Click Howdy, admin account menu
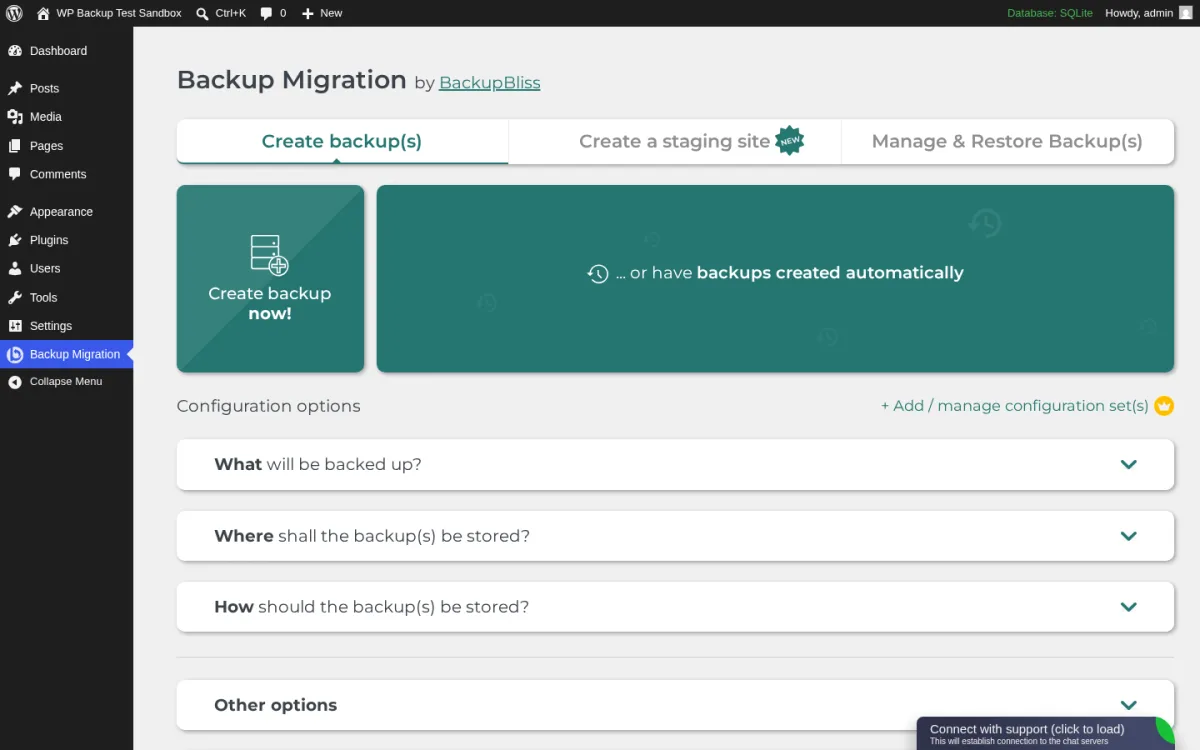 pos(1148,13)
